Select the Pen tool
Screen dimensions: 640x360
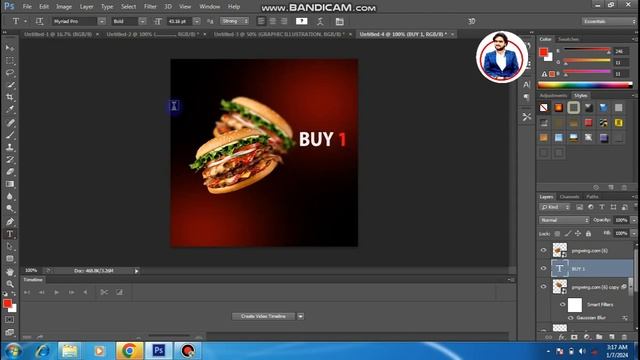[x=10, y=222]
